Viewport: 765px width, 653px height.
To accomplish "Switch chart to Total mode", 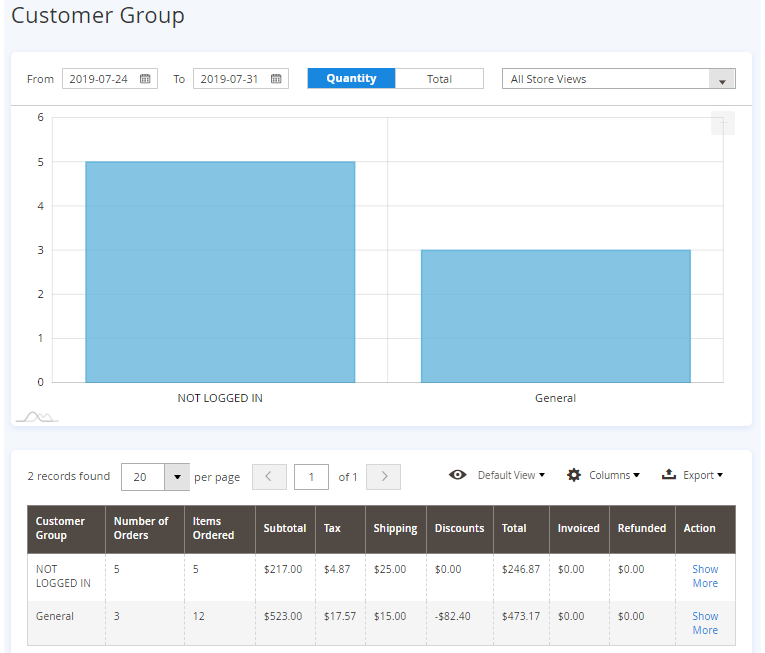I will (439, 79).
